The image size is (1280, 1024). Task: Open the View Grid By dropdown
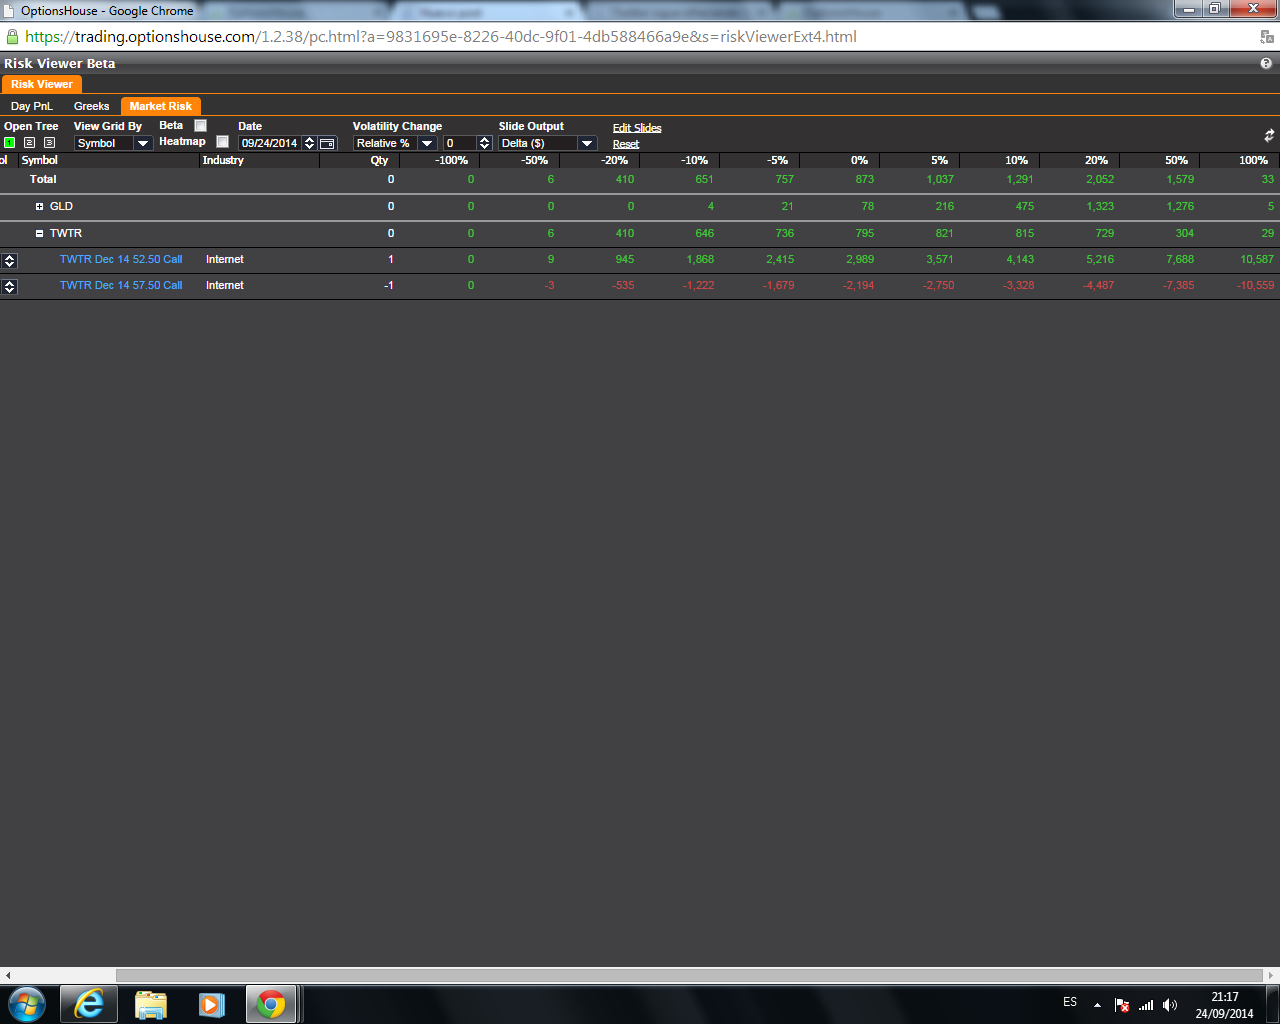pyautogui.click(x=143, y=143)
